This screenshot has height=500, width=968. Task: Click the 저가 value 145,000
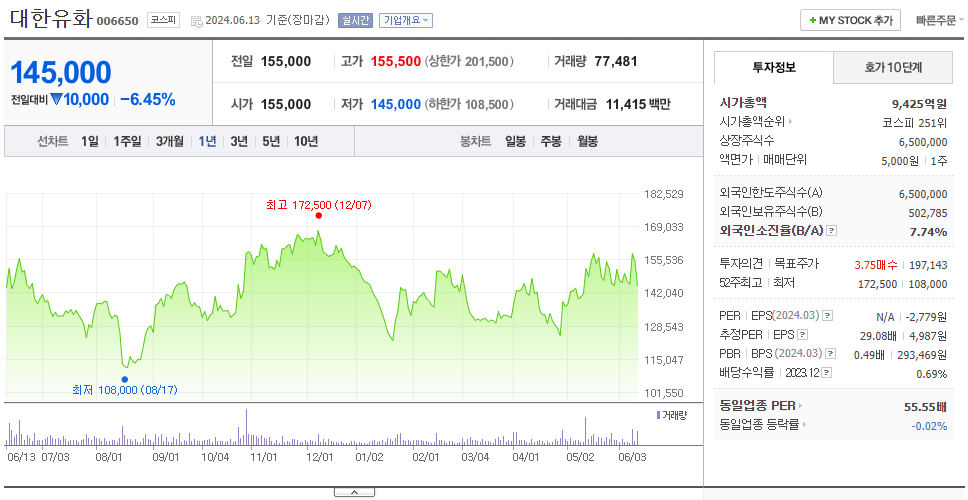[396, 104]
